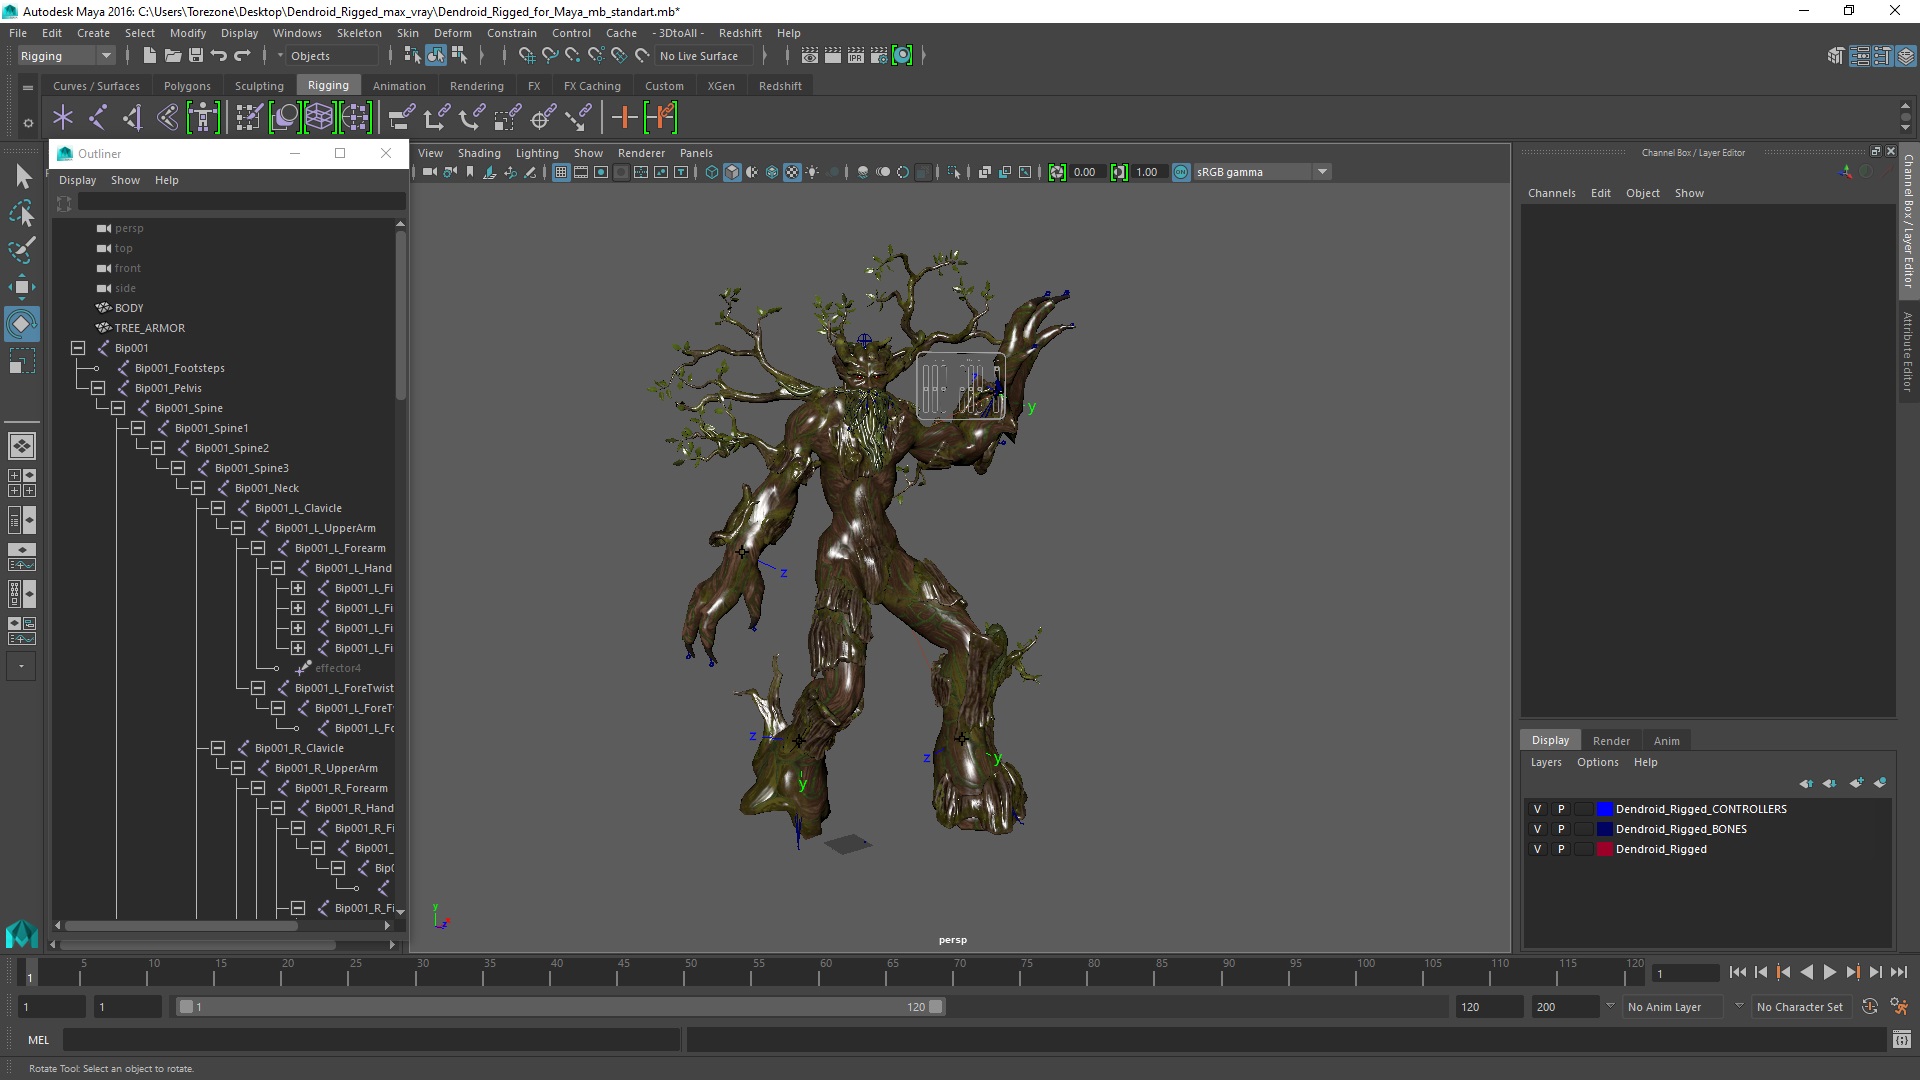The image size is (1920, 1080).
Task: Open the Rigging menu set dropdown
Action: (x=66, y=56)
